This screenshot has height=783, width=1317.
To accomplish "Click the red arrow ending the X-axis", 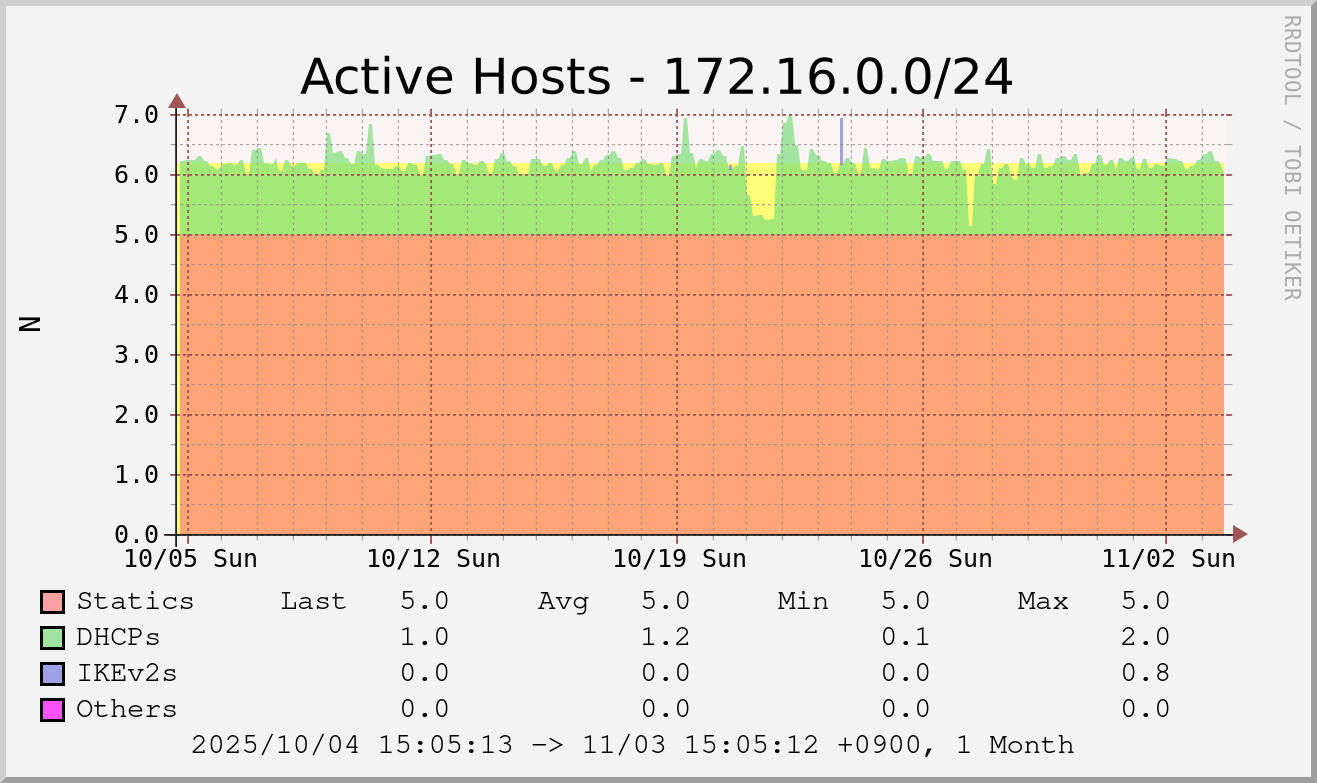I will 1240,534.
